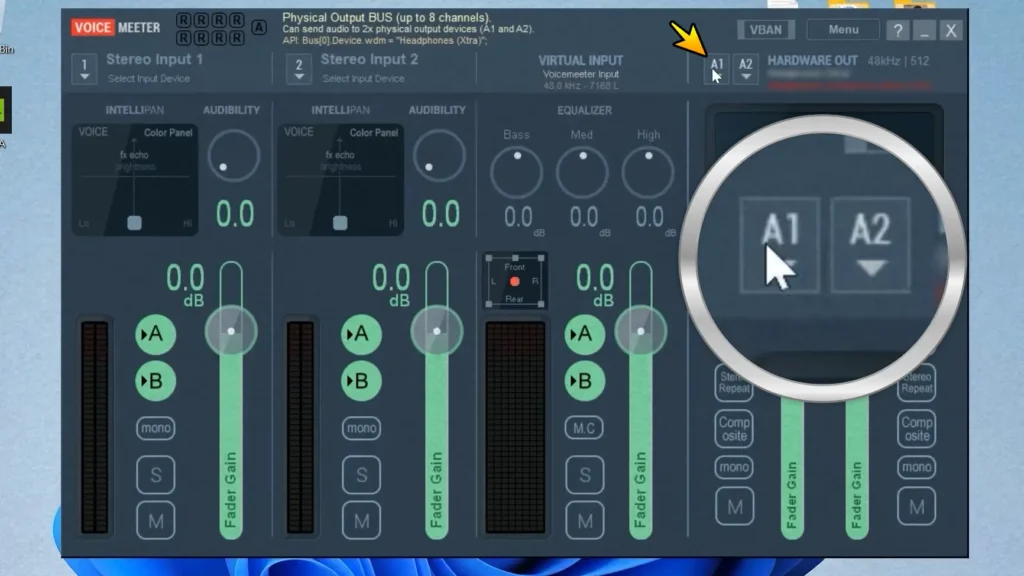Click the left Composite mode button
This screenshot has height=576, width=1024.
[x=734, y=429]
